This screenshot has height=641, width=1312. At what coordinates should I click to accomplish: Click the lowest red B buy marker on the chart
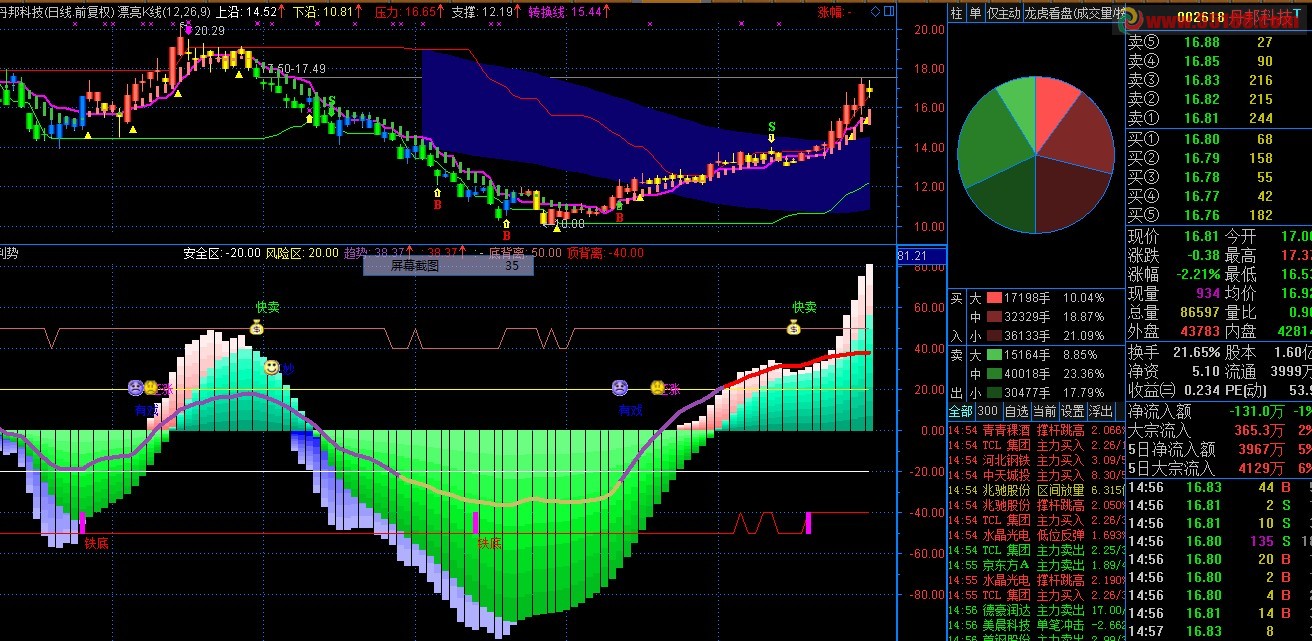tap(506, 235)
